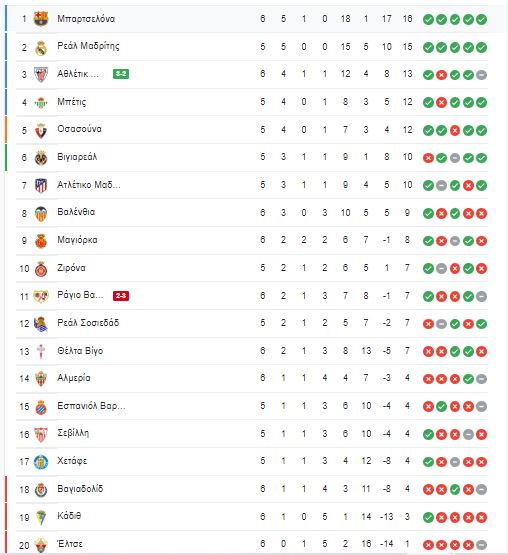Open the Ρεάλ Σοσιεδάδ team link
This screenshot has height=555, width=508.
tap(88, 322)
